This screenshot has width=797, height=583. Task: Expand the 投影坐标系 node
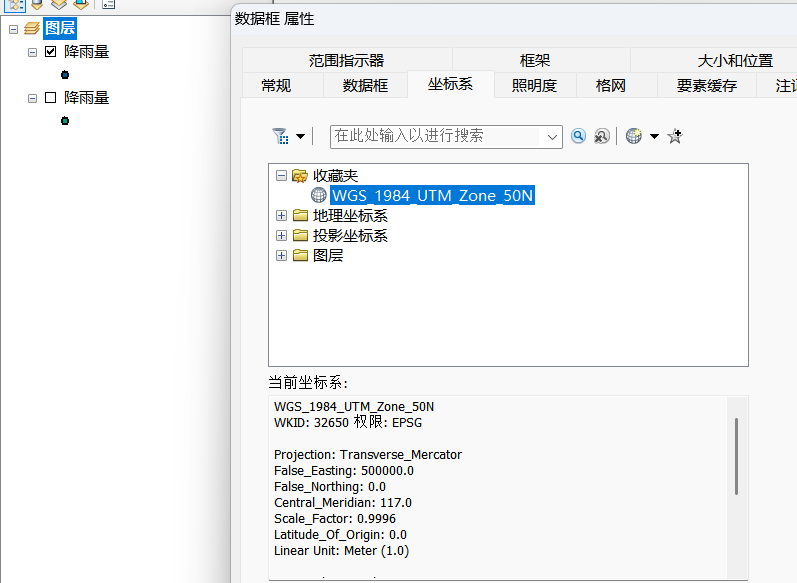click(x=281, y=235)
